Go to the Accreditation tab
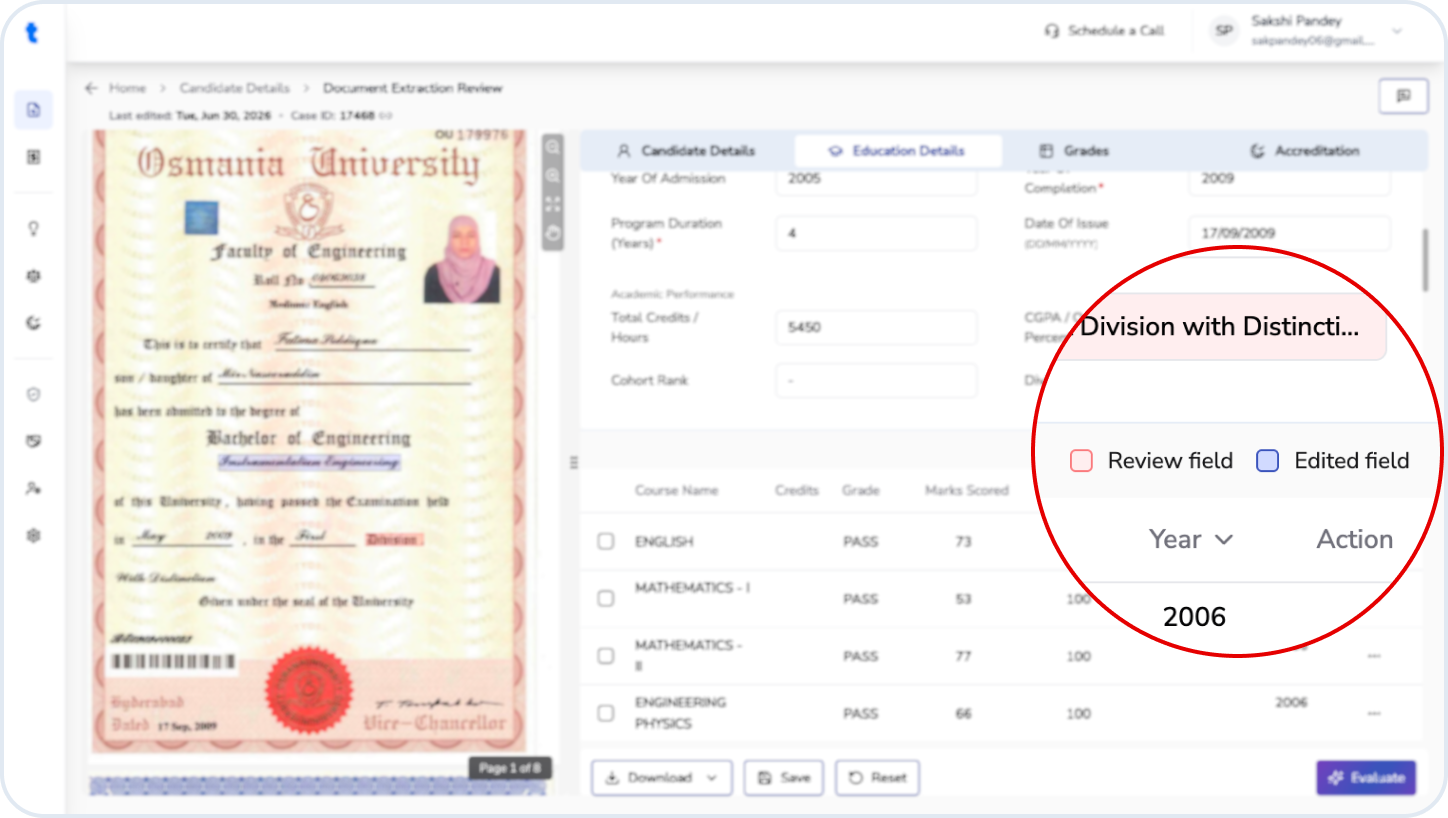The height and width of the screenshot is (818, 1448). pos(1305,151)
